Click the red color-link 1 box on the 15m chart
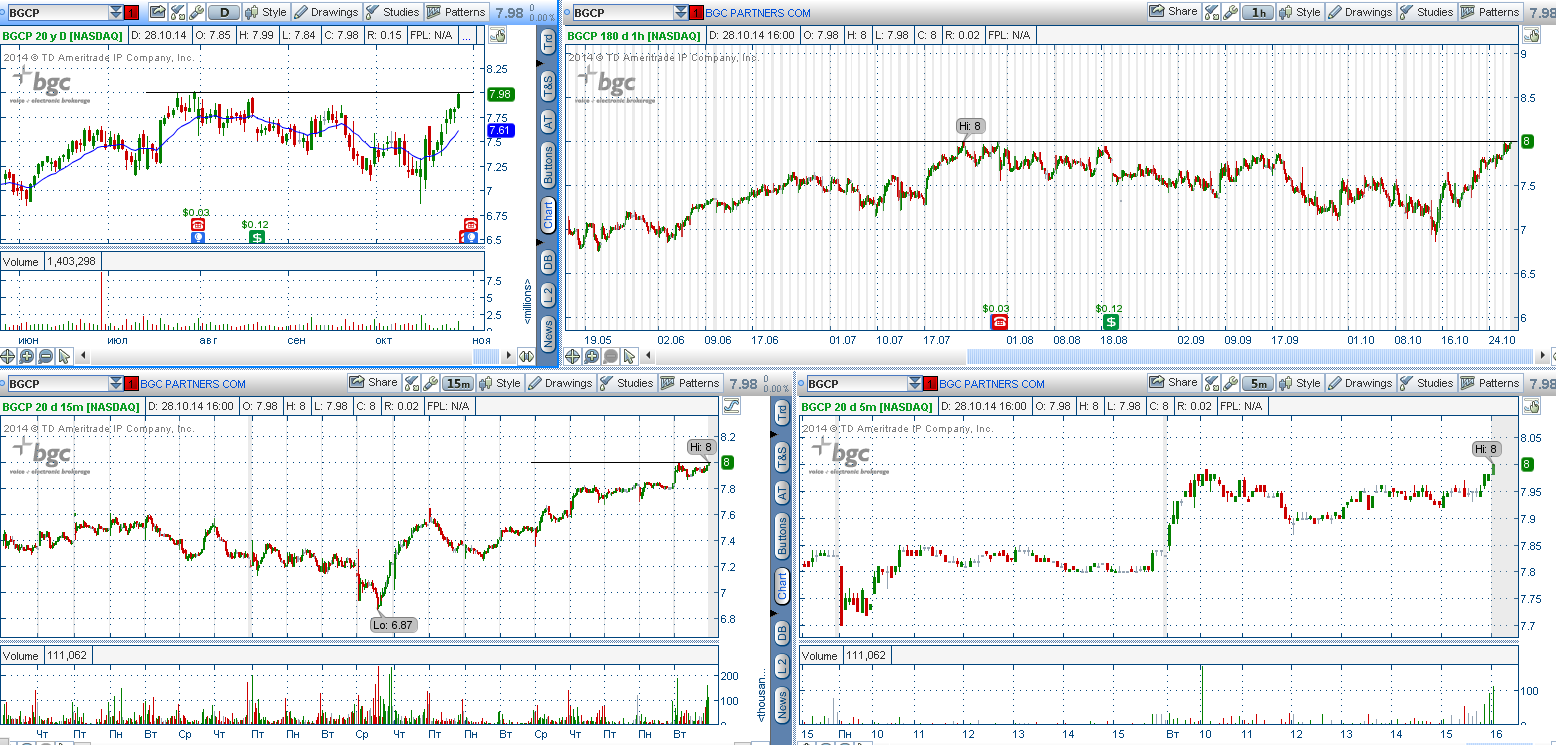Image resolution: width=1556 pixels, height=745 pixels. [132, 384]
